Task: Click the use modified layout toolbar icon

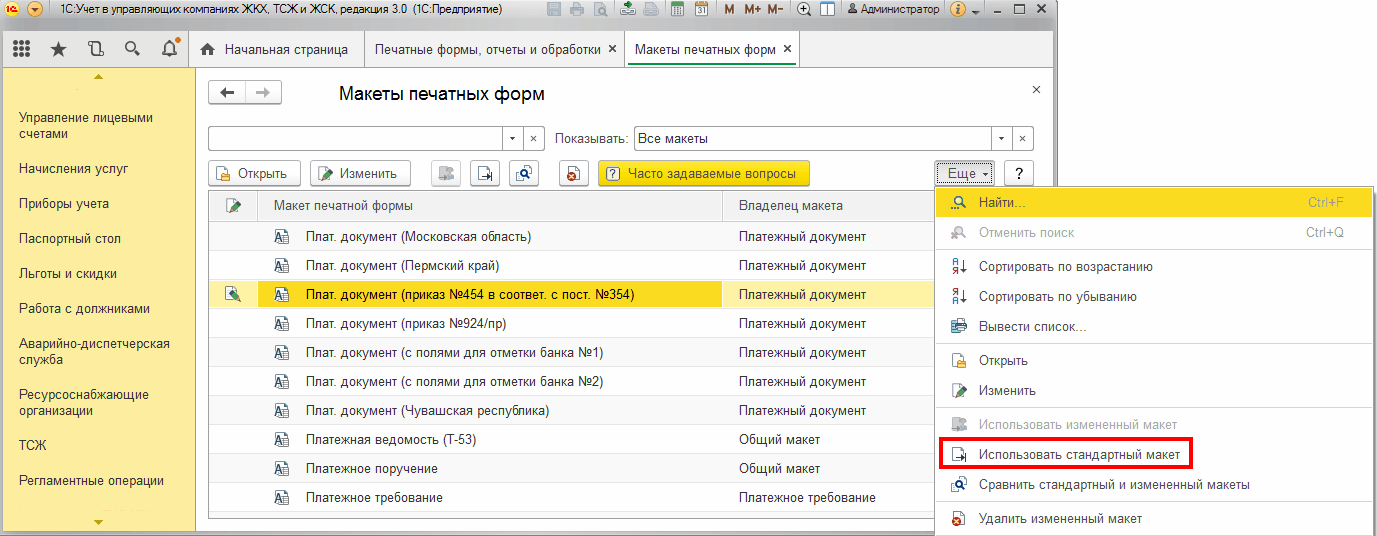Action: tap(445, 173)
